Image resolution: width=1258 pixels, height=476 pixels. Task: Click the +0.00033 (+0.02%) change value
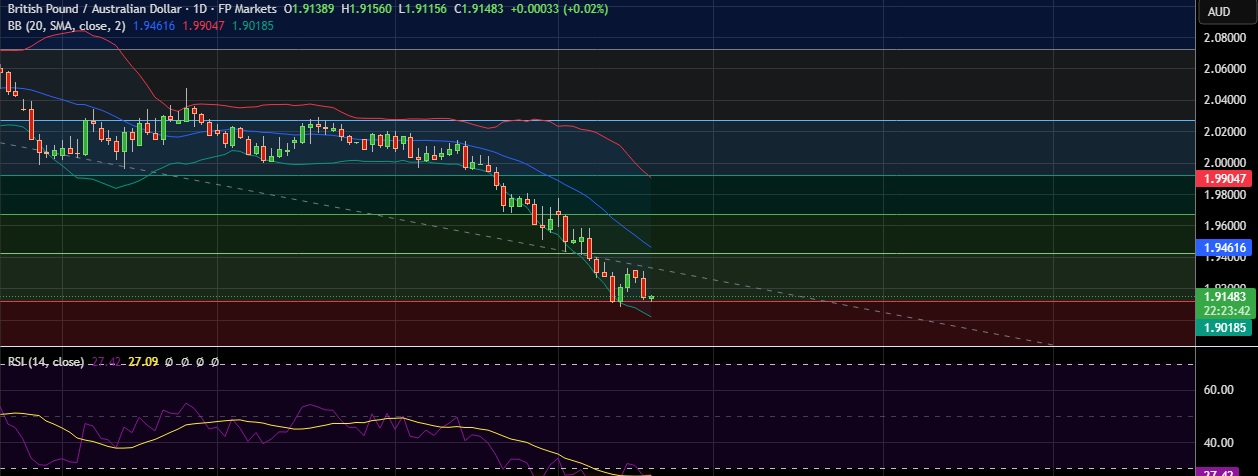pyautogui.click(x=559, y=8)
